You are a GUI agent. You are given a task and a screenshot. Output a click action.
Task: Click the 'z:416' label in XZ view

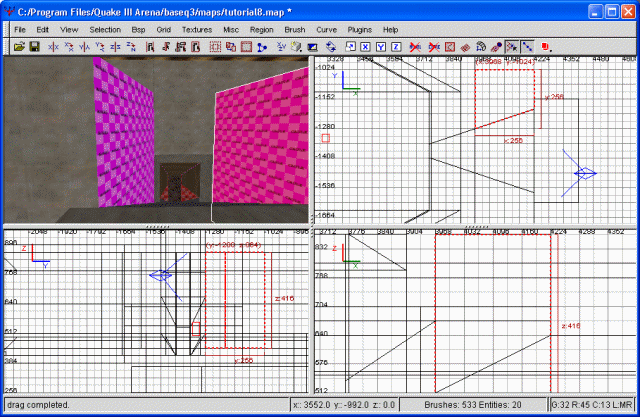[570, 326]
